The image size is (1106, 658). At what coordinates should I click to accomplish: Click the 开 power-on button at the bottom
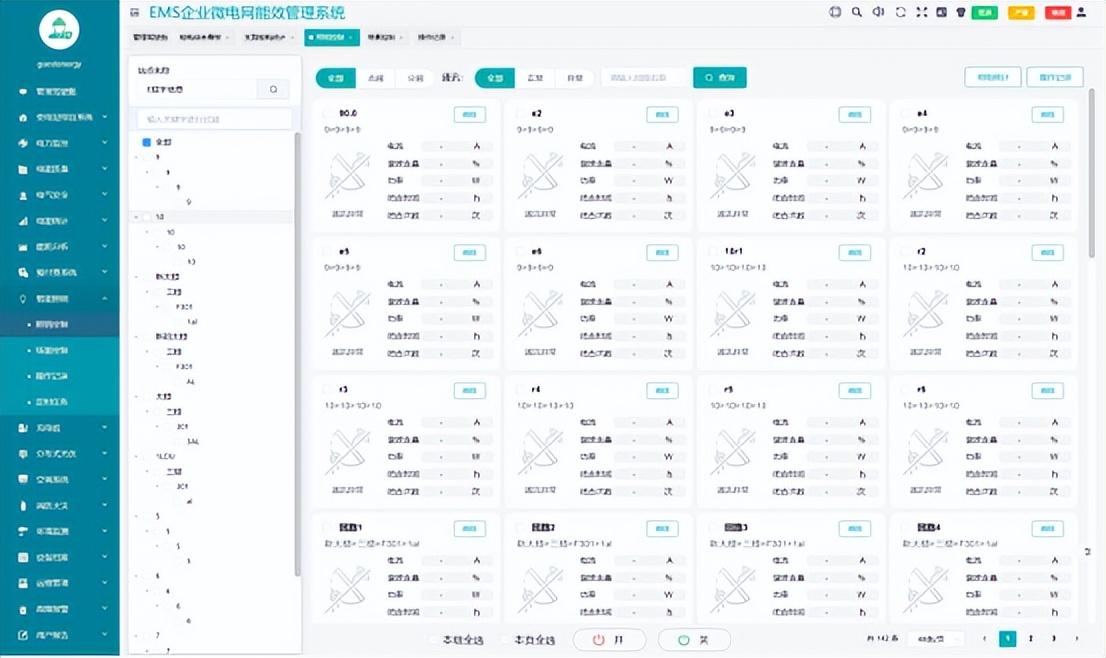click(609, 640)
